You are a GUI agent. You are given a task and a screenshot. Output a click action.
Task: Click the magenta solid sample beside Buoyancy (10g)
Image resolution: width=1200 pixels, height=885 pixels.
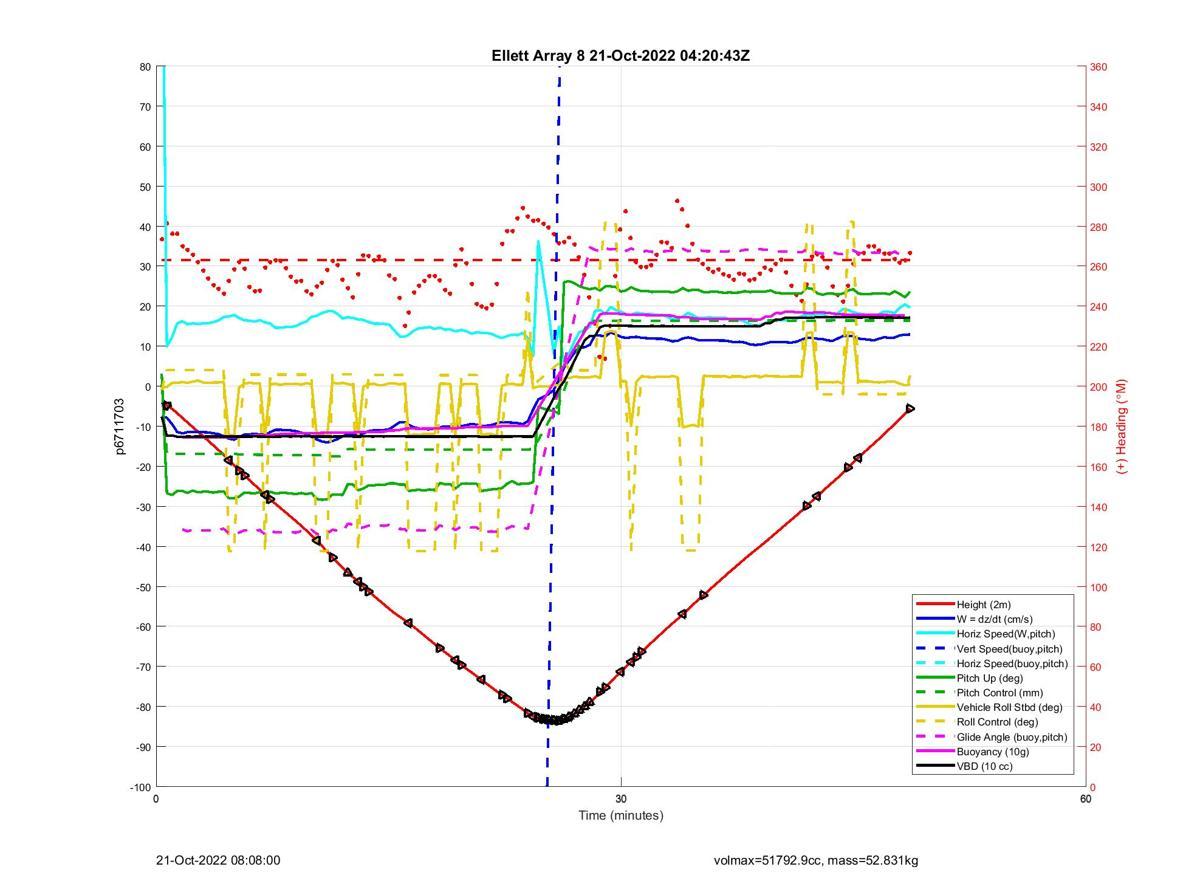click(934, 752)
